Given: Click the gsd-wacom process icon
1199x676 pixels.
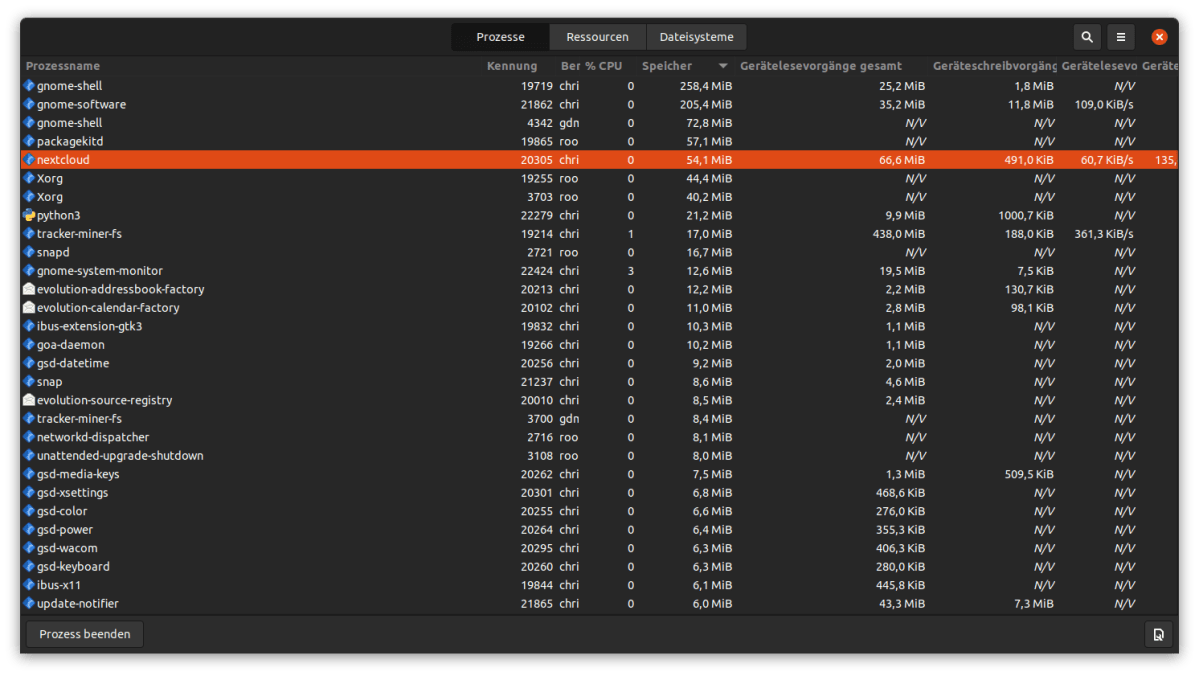Looking at the screenshot, I should [x=29, y=548].
